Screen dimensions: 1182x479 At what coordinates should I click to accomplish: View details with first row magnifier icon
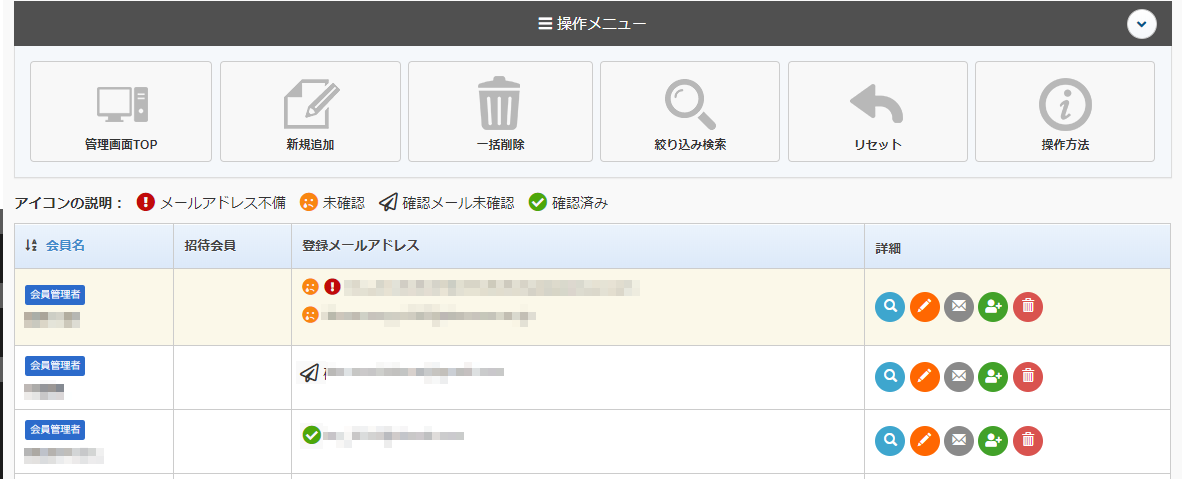tap(890, 307)
